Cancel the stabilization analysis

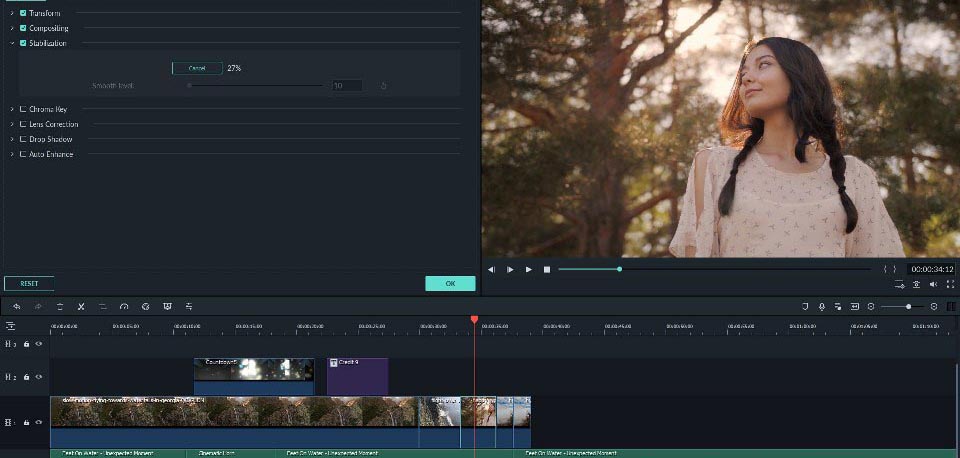tap(197, 68)
